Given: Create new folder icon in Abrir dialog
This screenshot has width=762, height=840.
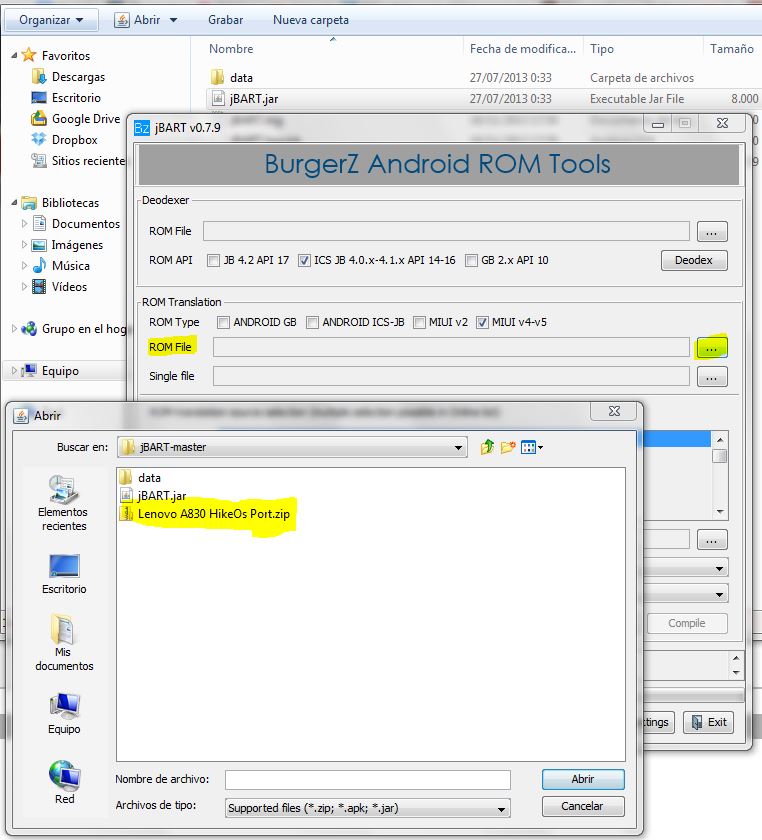Looking at the screenshot, I should pyautogui.click(x=507, y=447).
